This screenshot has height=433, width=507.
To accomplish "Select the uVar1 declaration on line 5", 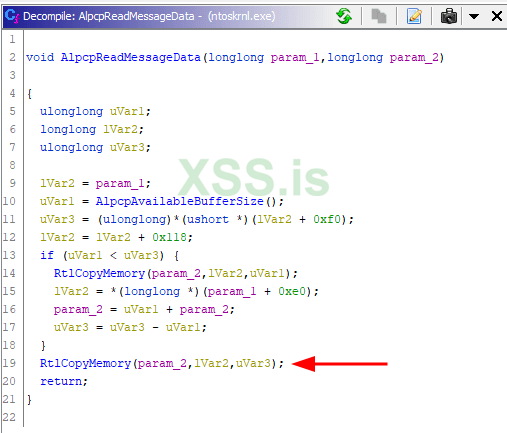I will pyautogui.click(x=127, y=111).
